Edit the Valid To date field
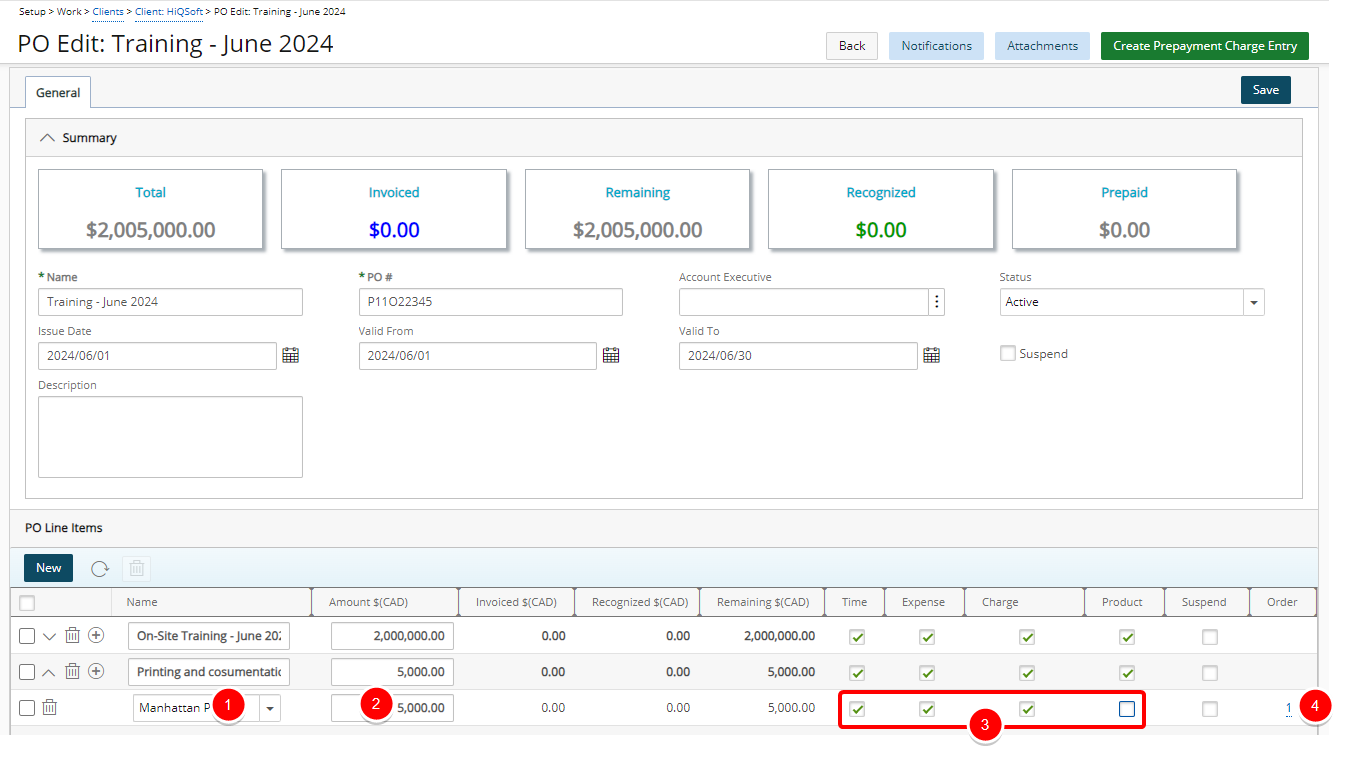Viewport: 1345px width, 758px height. 798,356
